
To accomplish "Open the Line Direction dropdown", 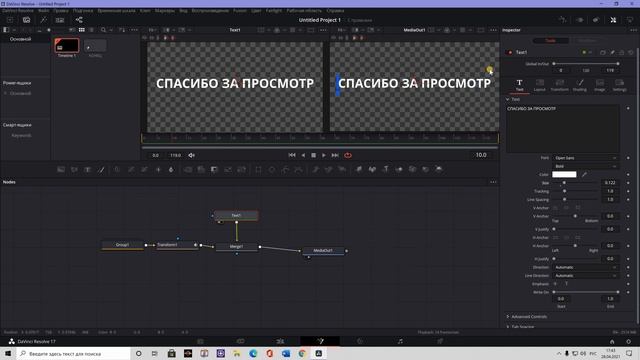I will [x=585, y=276].
